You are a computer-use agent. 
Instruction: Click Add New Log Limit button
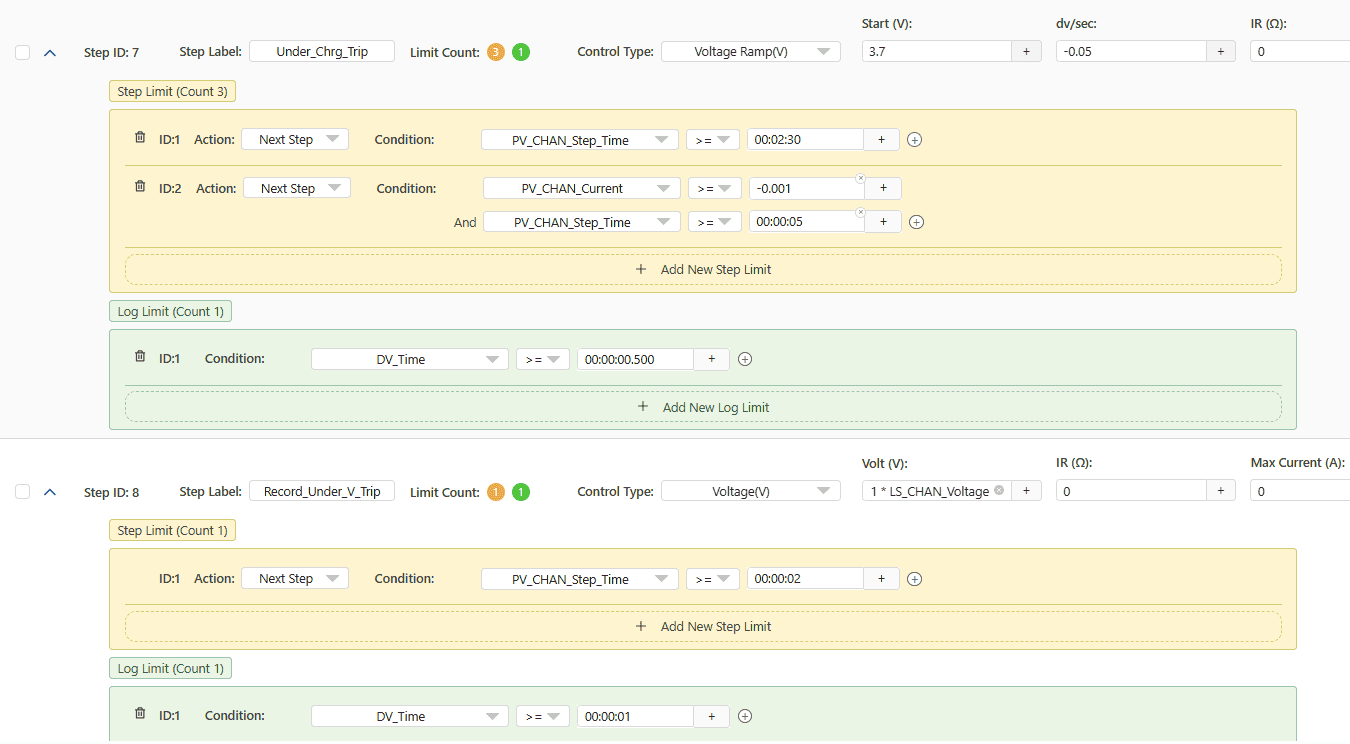tap(703, 407)
